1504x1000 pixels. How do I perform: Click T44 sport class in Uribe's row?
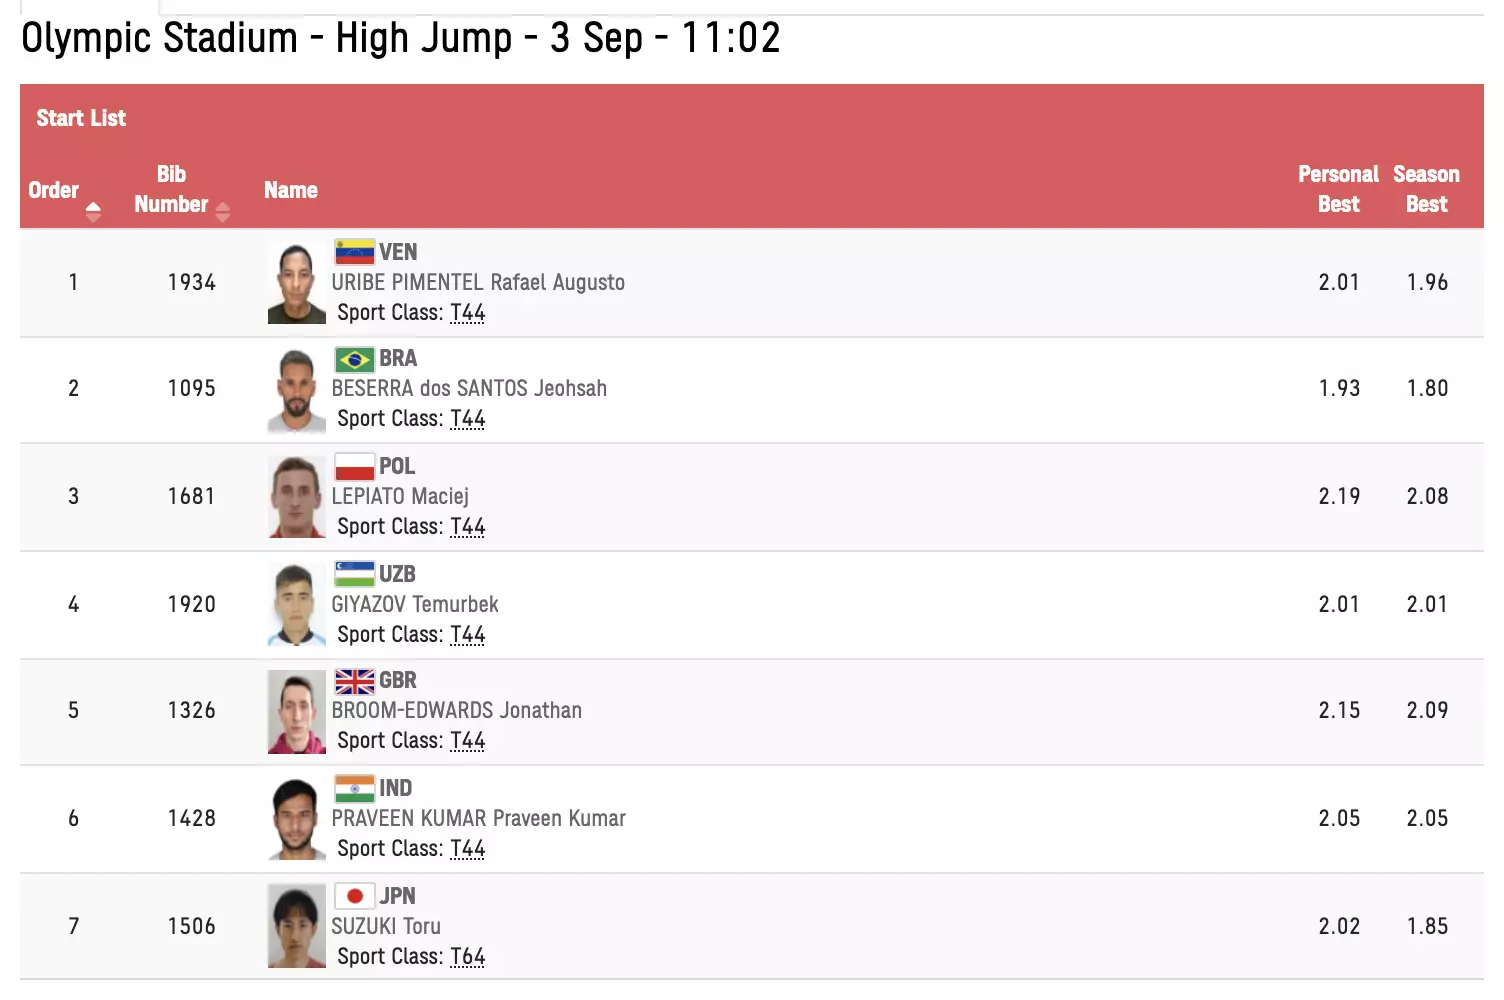[467, 313]
